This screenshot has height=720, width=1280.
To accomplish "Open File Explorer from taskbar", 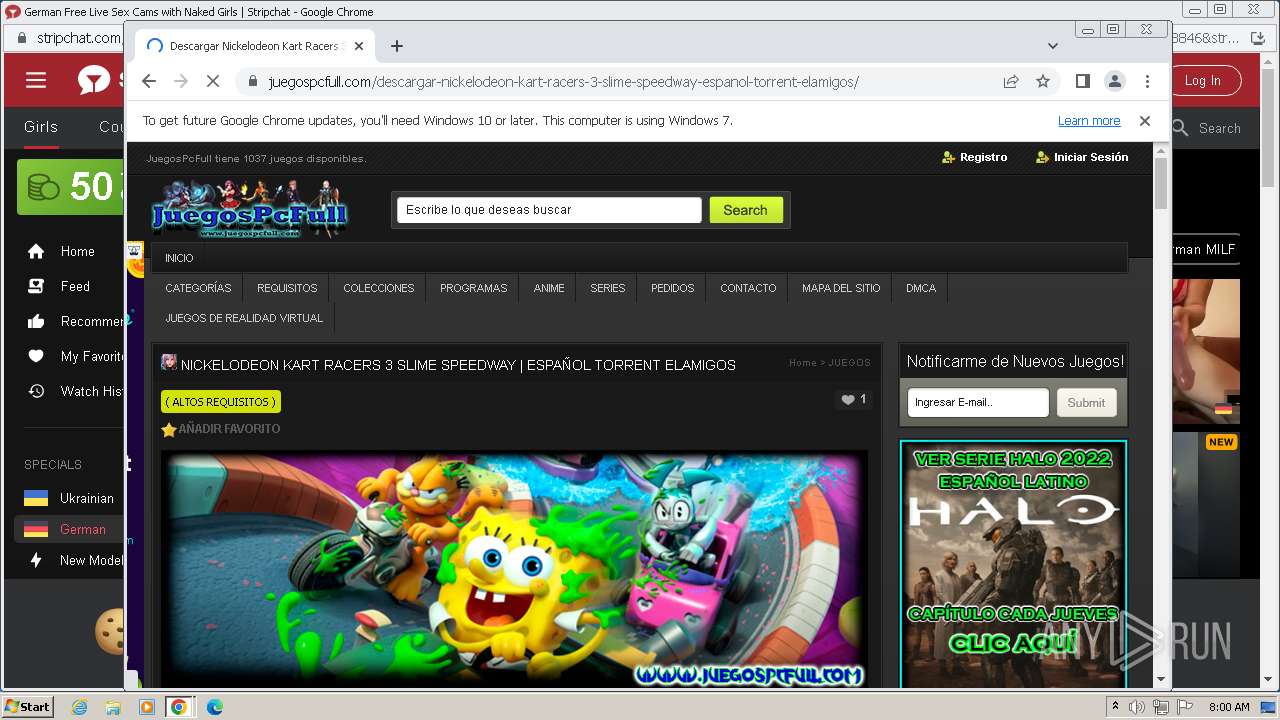I will [113, 707].
